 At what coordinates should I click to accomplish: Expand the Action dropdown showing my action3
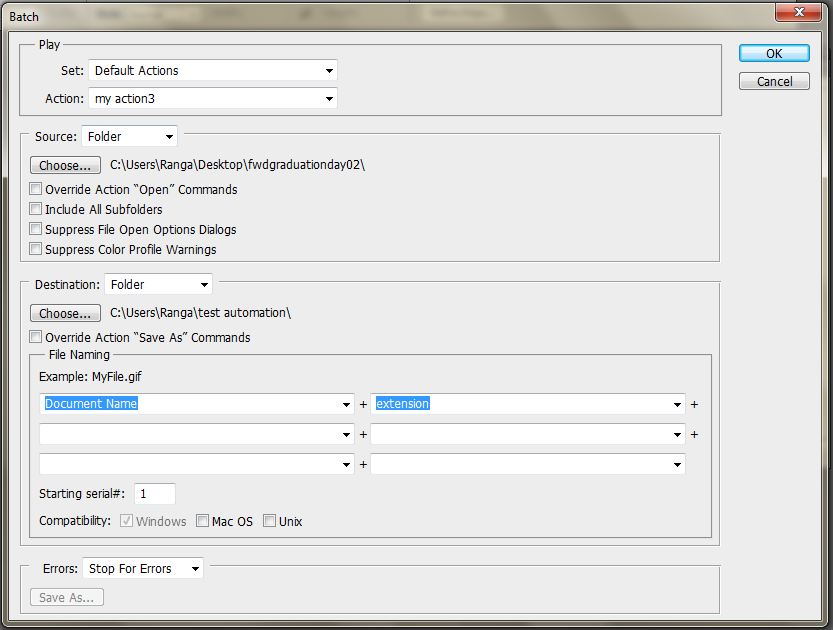[x=213, y=99]
